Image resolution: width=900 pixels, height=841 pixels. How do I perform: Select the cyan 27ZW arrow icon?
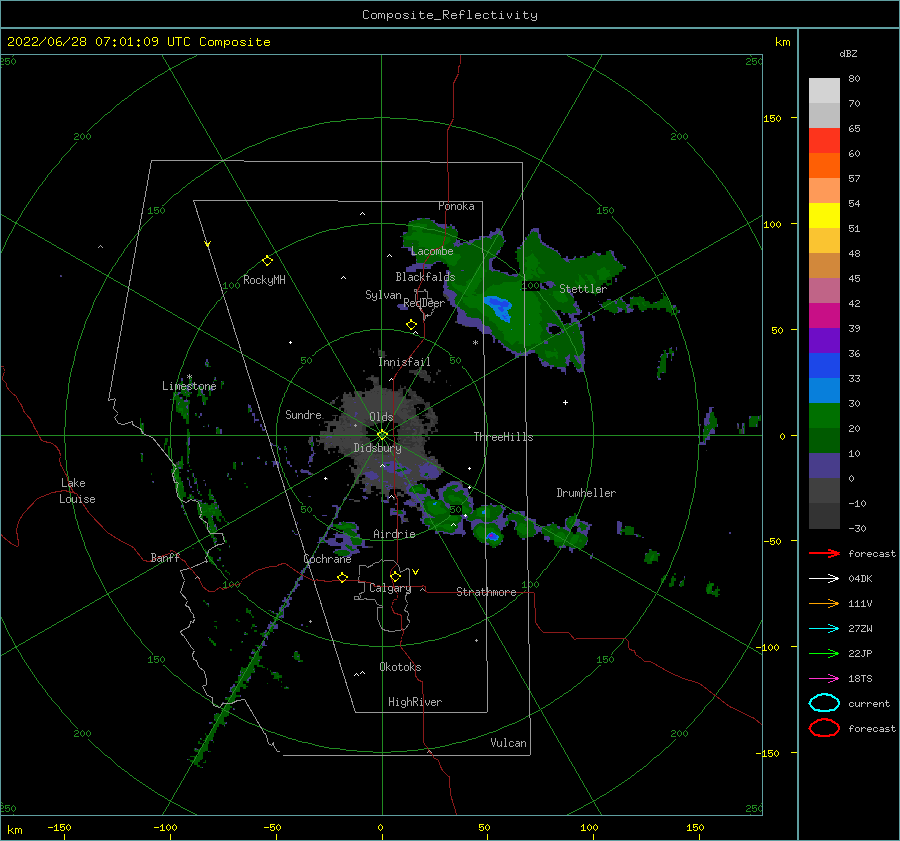pyautogui.click(x=824, y=629)
